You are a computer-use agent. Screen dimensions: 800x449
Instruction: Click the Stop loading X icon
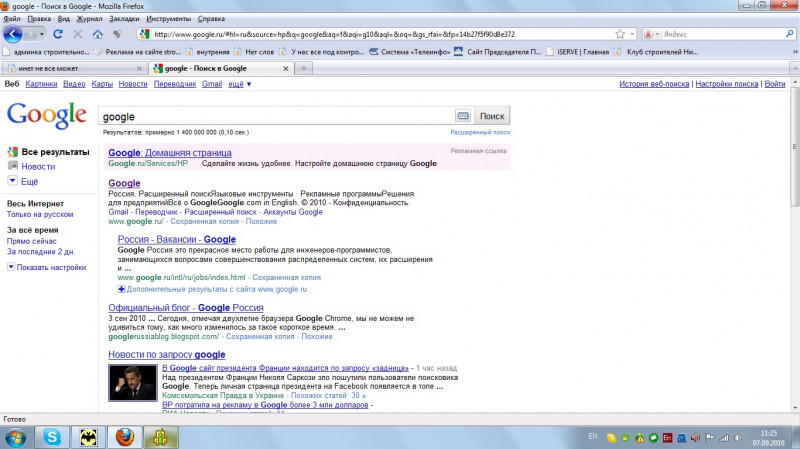[78, 34]
